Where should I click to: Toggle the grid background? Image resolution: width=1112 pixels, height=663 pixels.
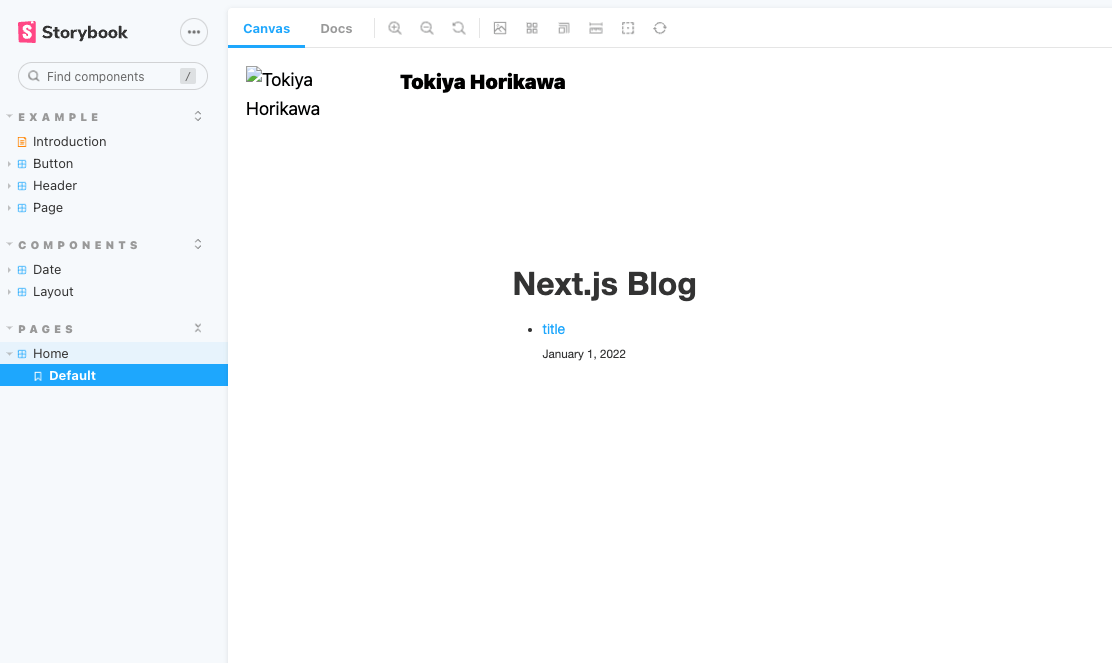click(532, 28)
